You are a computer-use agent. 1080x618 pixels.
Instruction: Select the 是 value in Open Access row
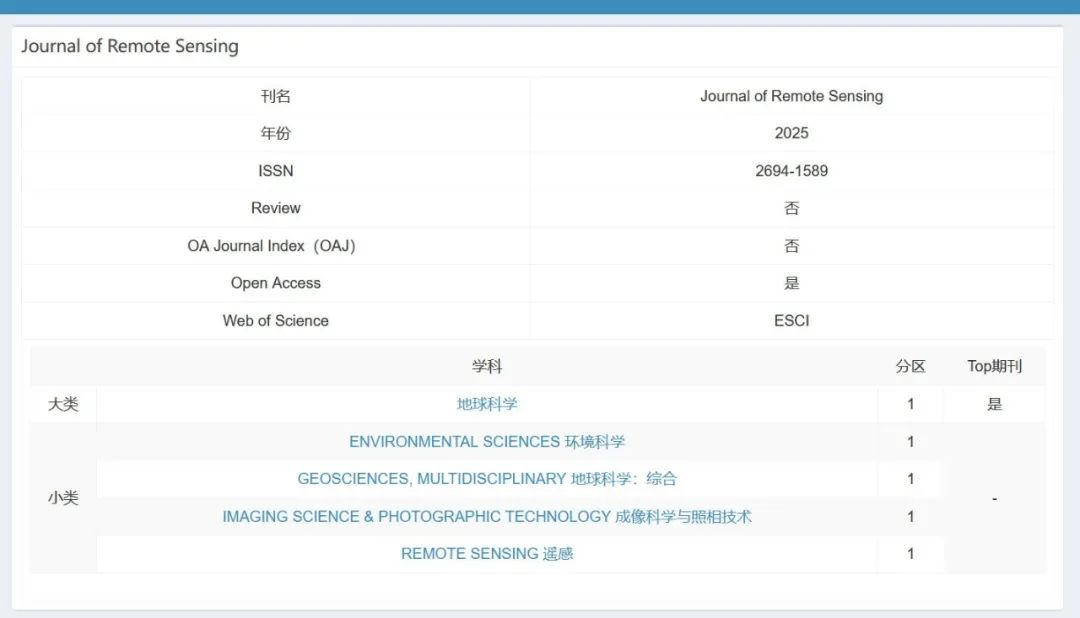(791, 283)
